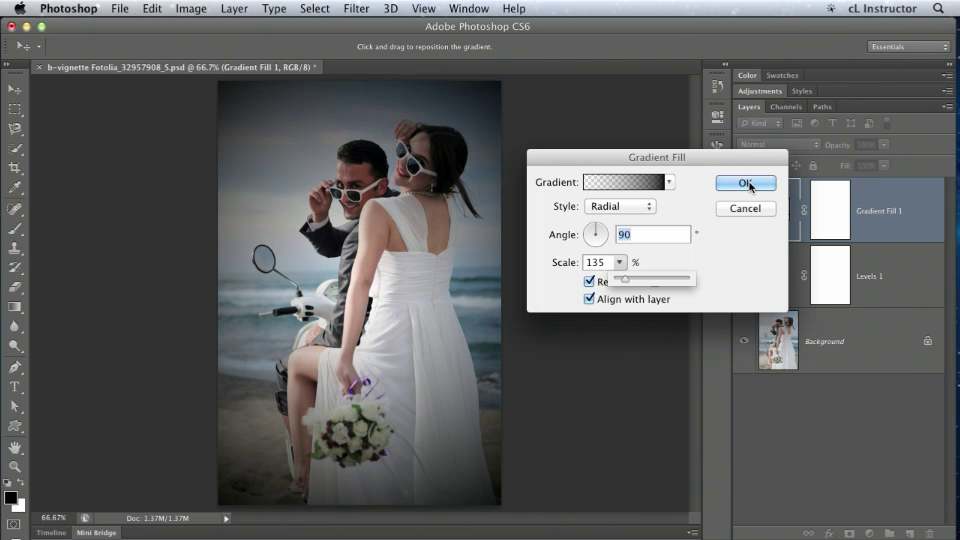This screenshot has width=960, height=540.
Task: Select the Spot Healing Brush tool
Action: 15,209
